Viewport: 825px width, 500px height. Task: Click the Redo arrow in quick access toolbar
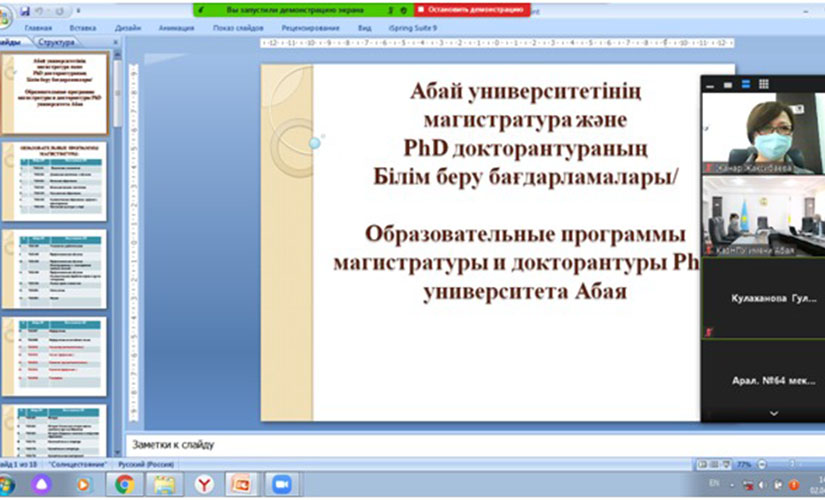pos(59,11)
